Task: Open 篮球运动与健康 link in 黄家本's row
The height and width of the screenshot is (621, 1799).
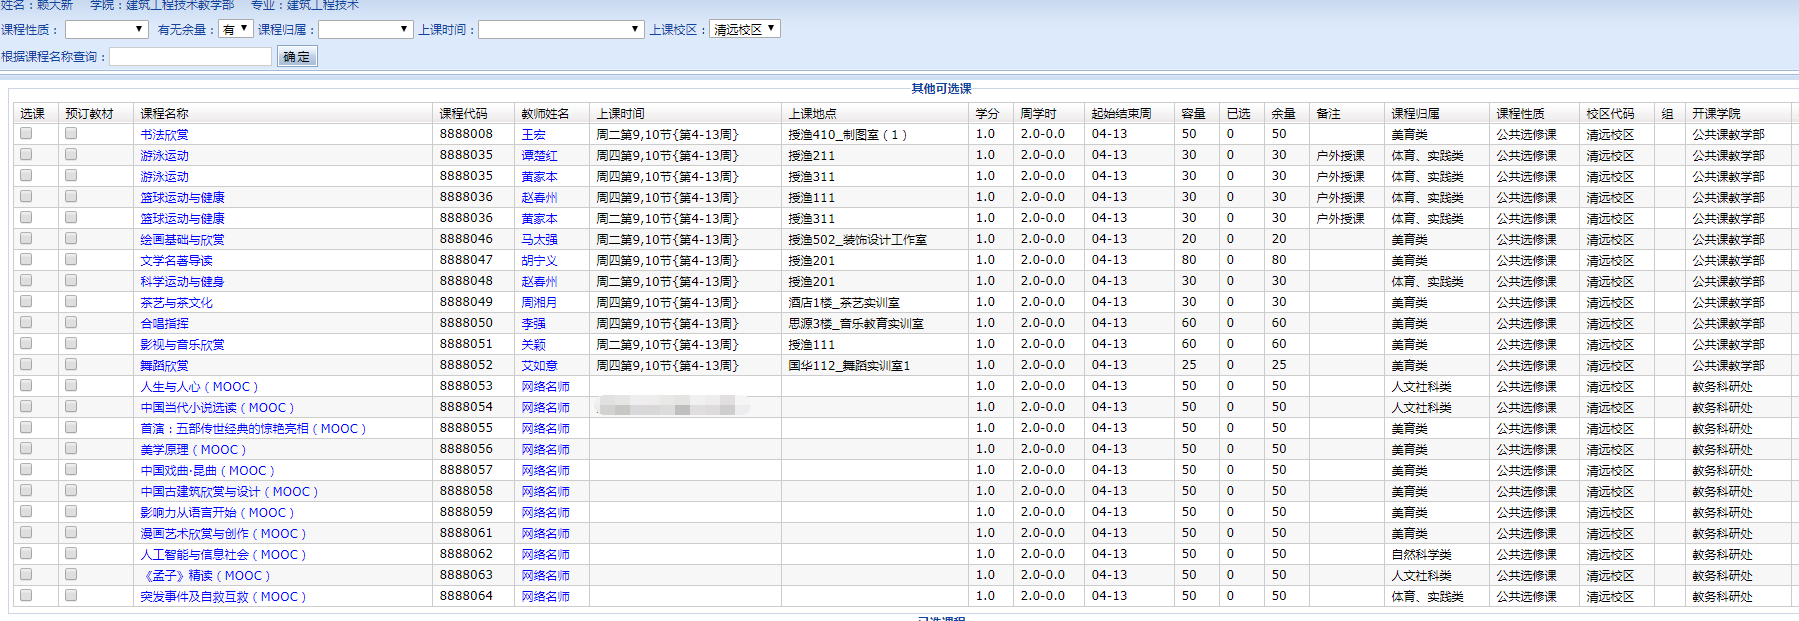Action: [182, 219]
